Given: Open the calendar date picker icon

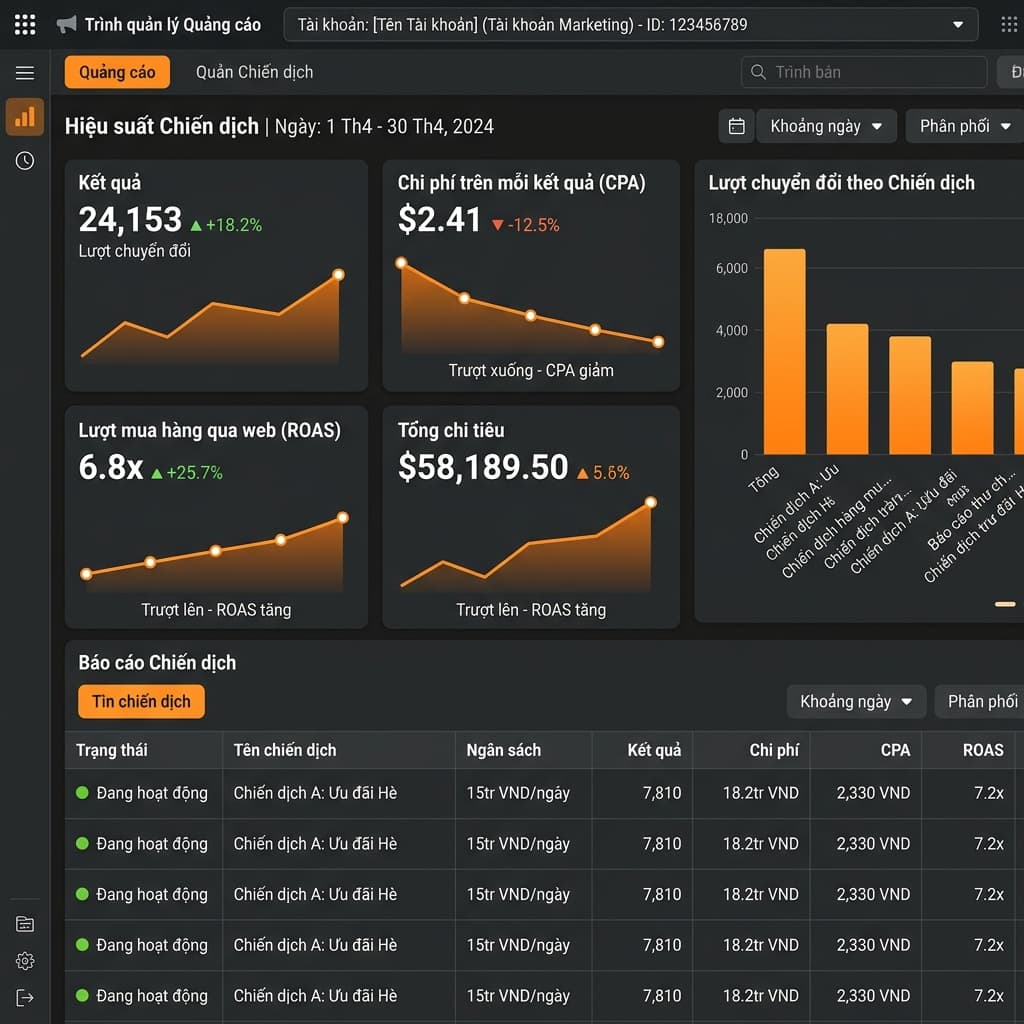Looking at the screenshot, I should tap(736, 126).
